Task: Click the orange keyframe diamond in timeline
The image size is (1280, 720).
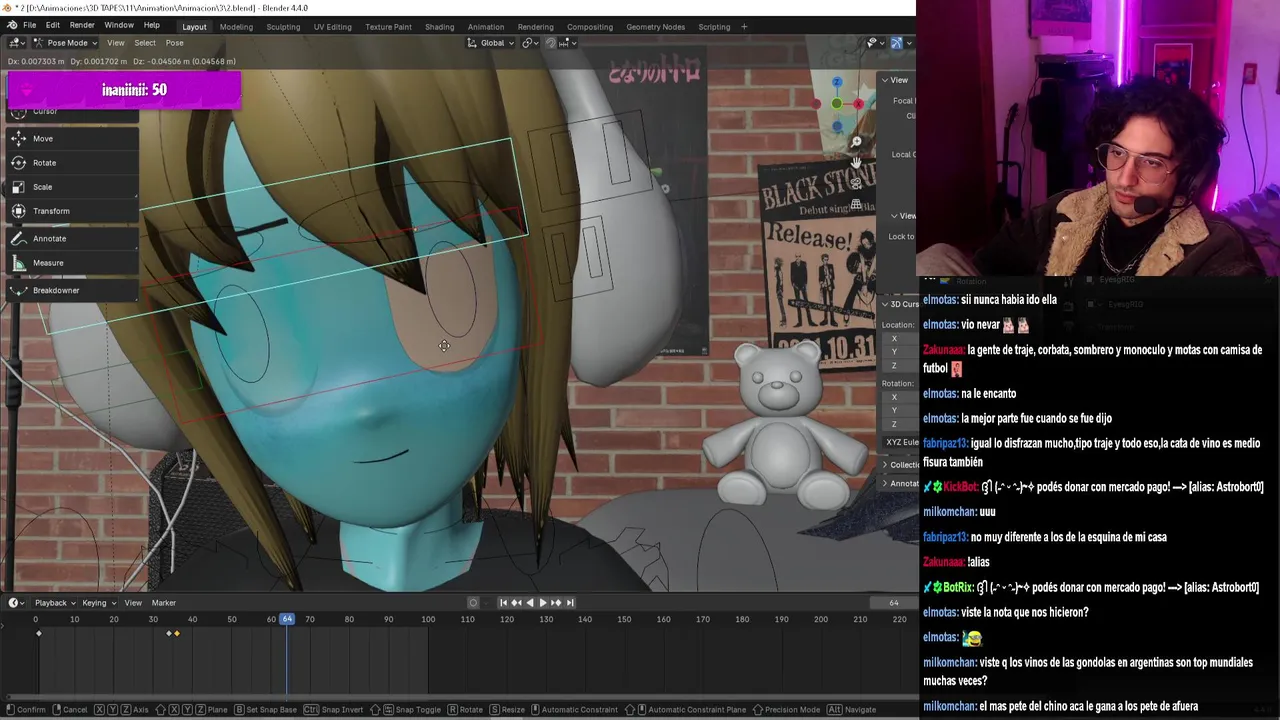Action: point(176,633)
